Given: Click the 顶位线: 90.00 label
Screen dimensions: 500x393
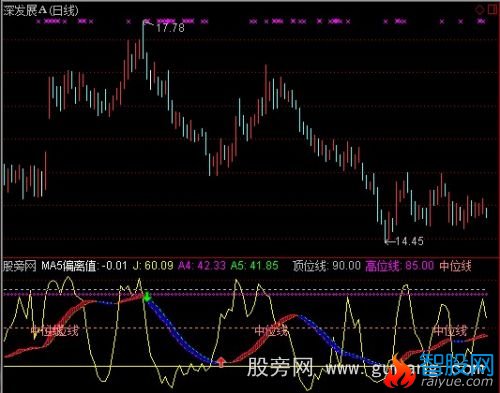Looking at the screenshot, I should (x=327, y=266).
